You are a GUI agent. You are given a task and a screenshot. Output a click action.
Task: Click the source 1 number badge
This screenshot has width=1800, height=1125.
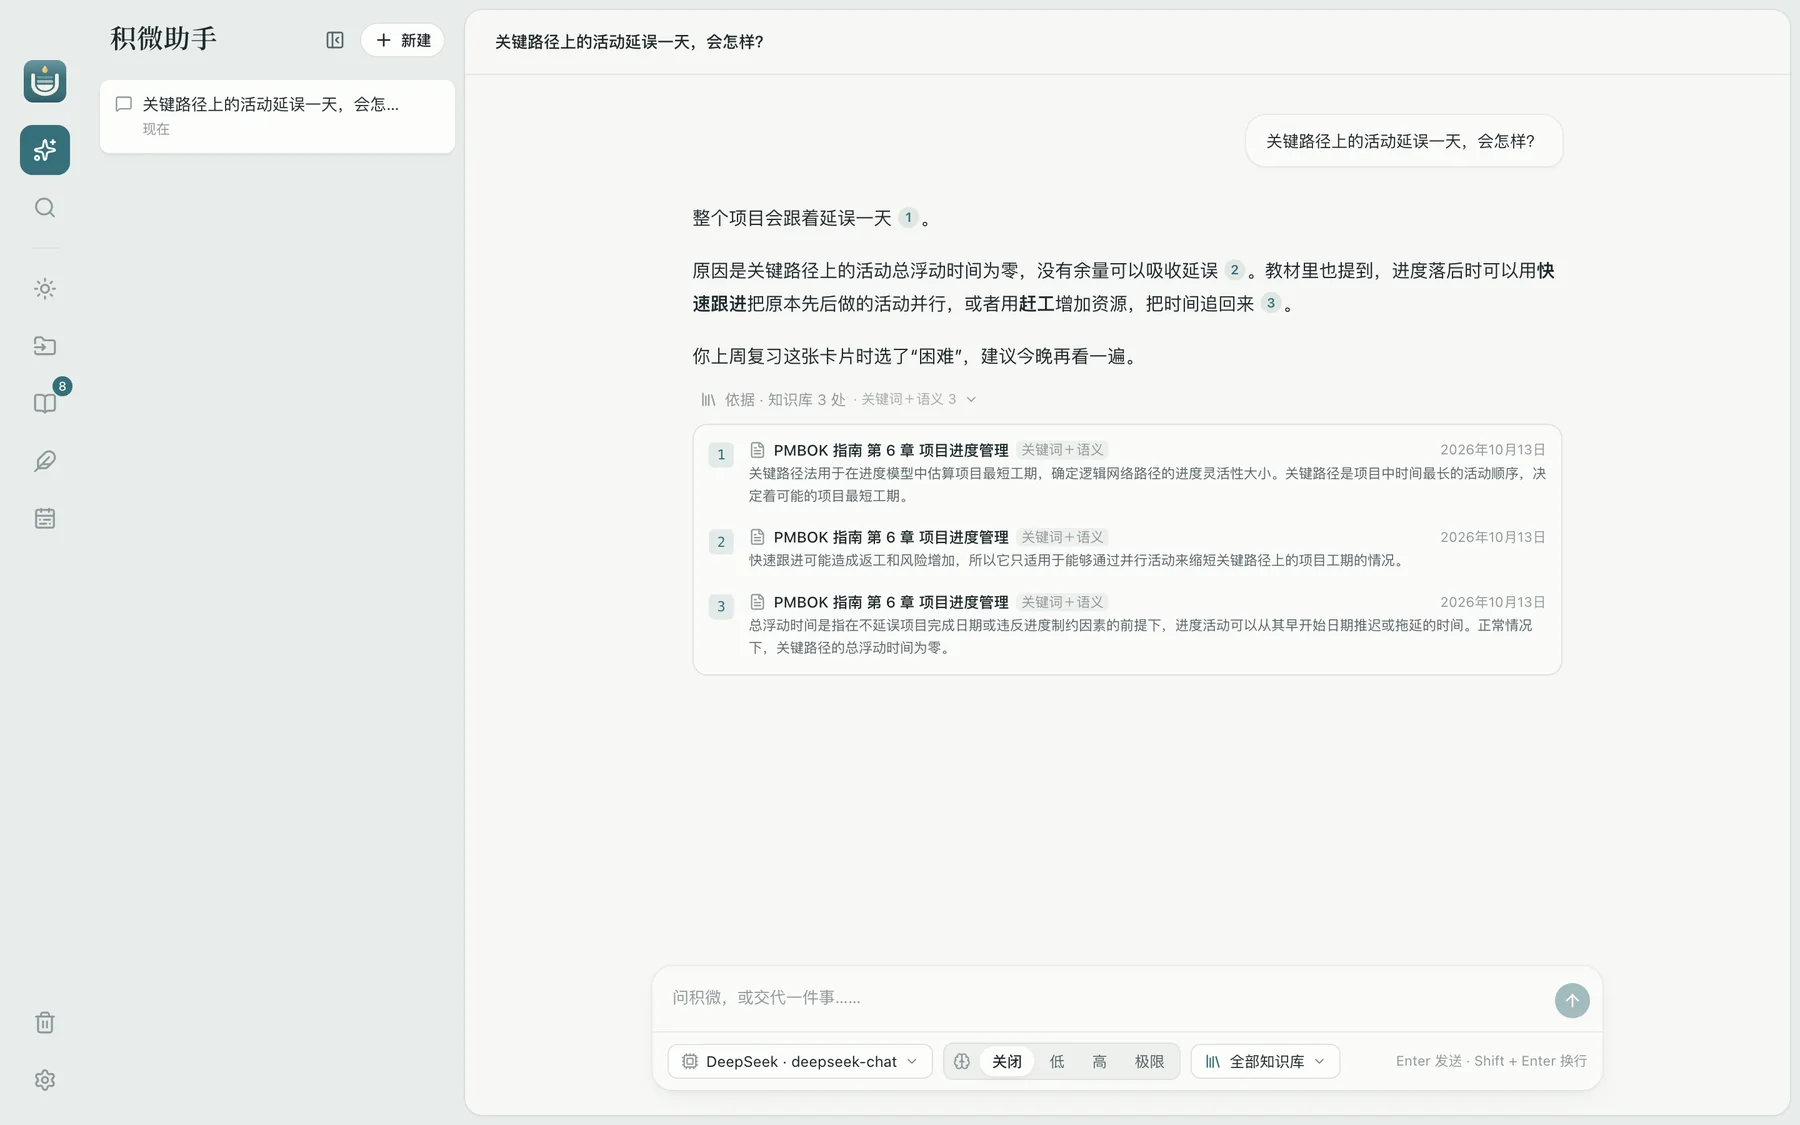721,455
